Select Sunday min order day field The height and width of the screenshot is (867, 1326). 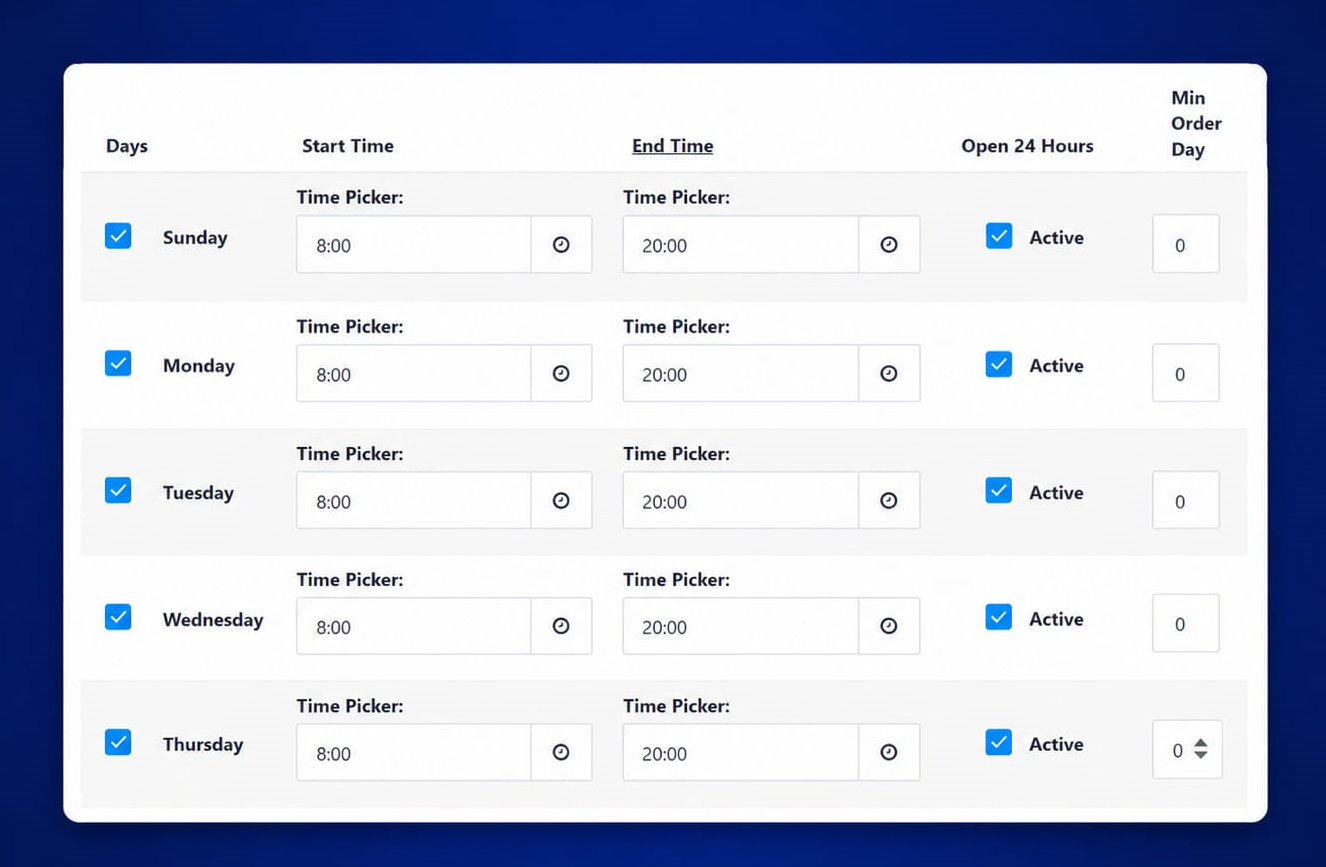(1186, 244)
